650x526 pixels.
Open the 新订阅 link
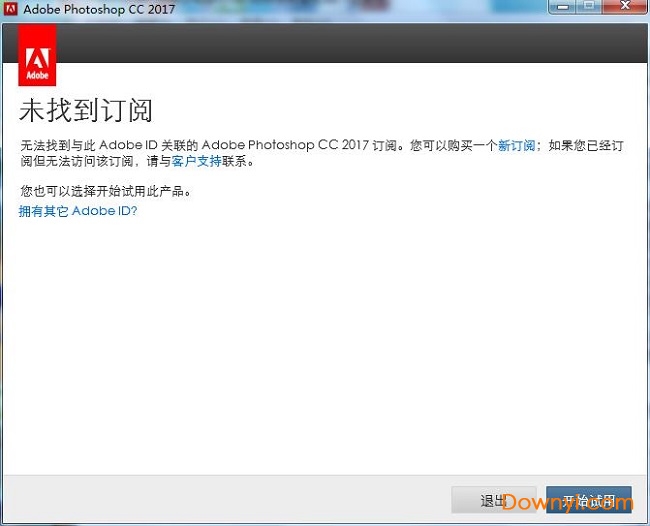point(517,146)
